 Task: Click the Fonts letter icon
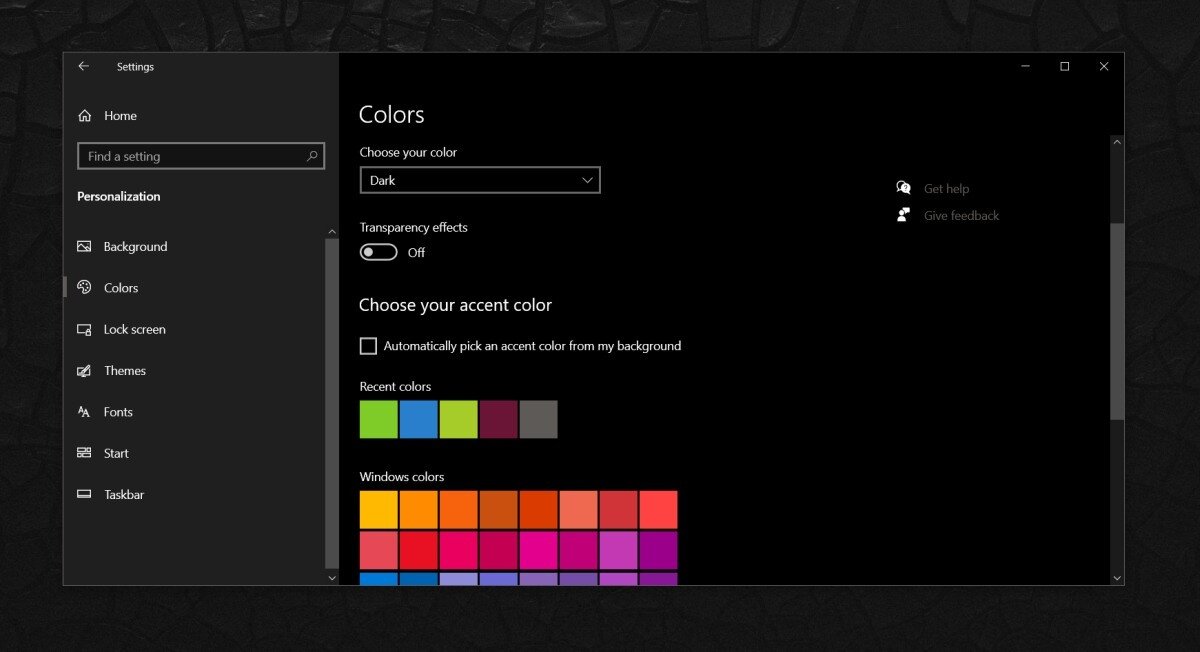pyautogui.click(x=85, y=412)
